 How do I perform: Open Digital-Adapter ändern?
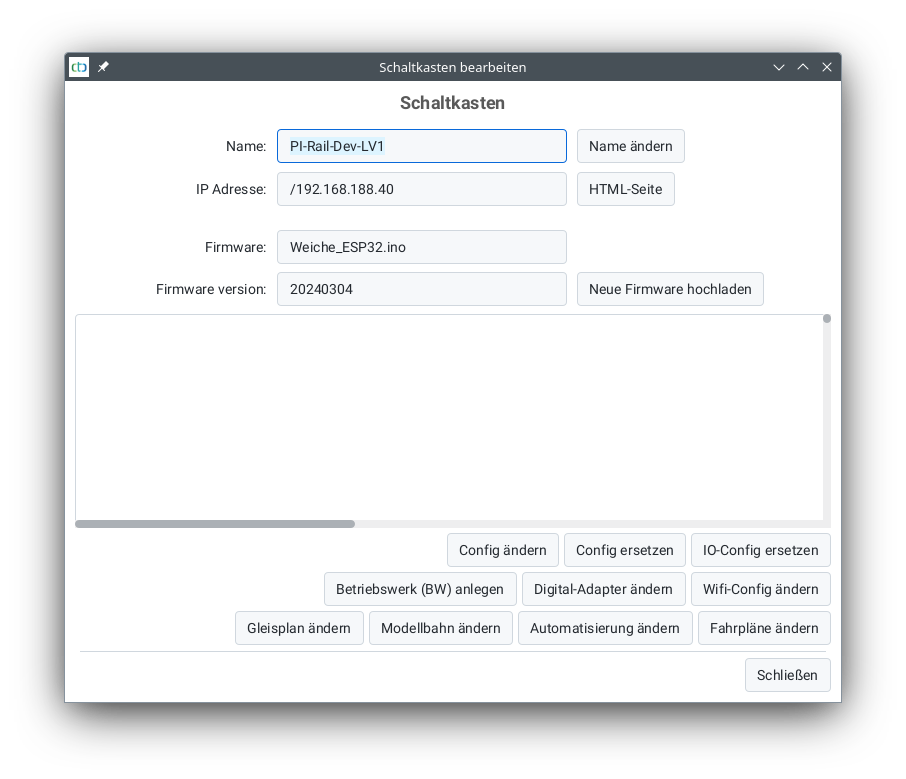click(603, 589)
